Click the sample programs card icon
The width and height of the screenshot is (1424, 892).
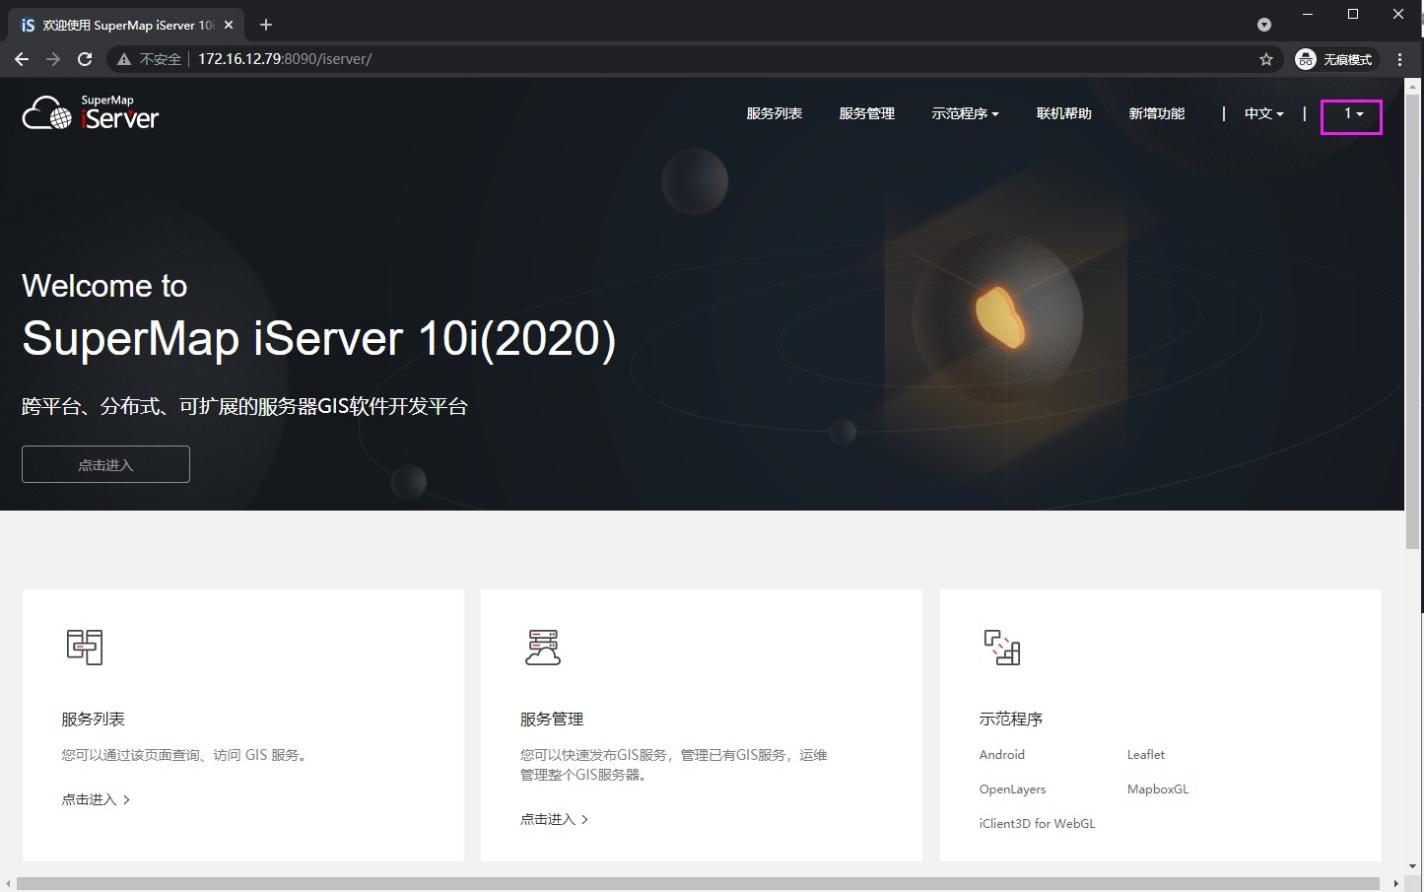tap(1001, 647)
